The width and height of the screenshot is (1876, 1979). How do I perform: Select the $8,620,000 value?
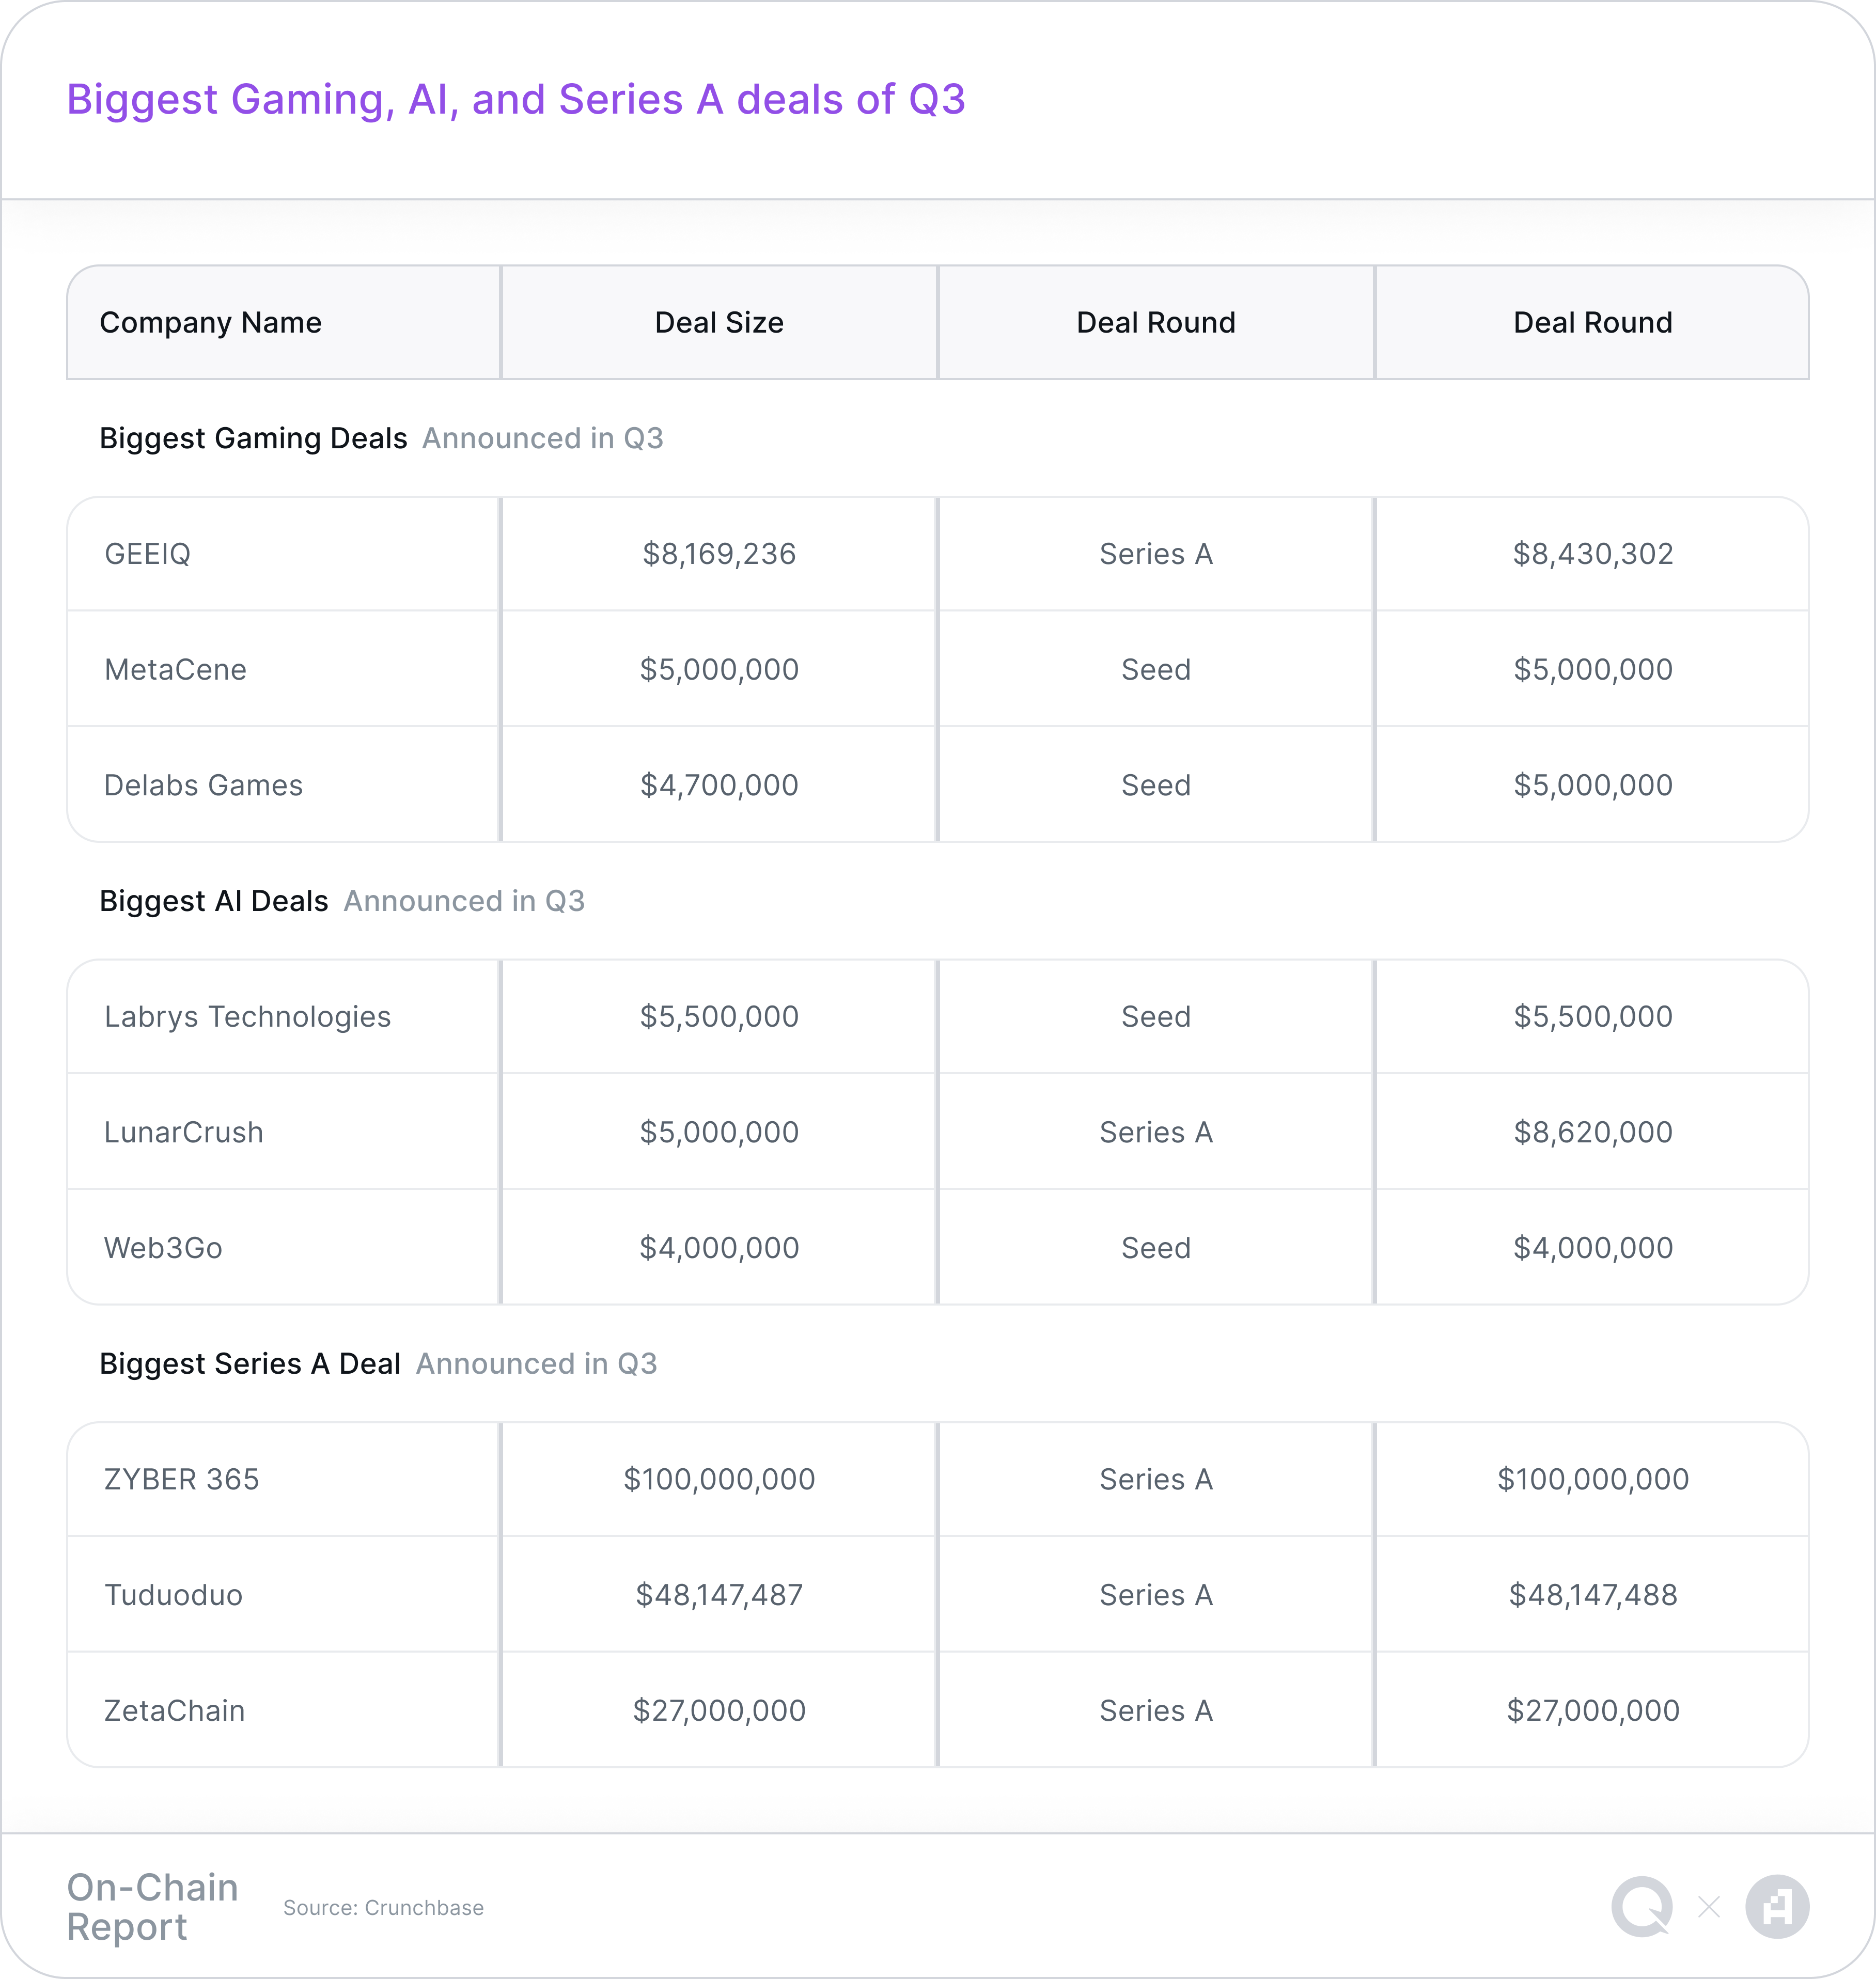pos(1593,1132)
